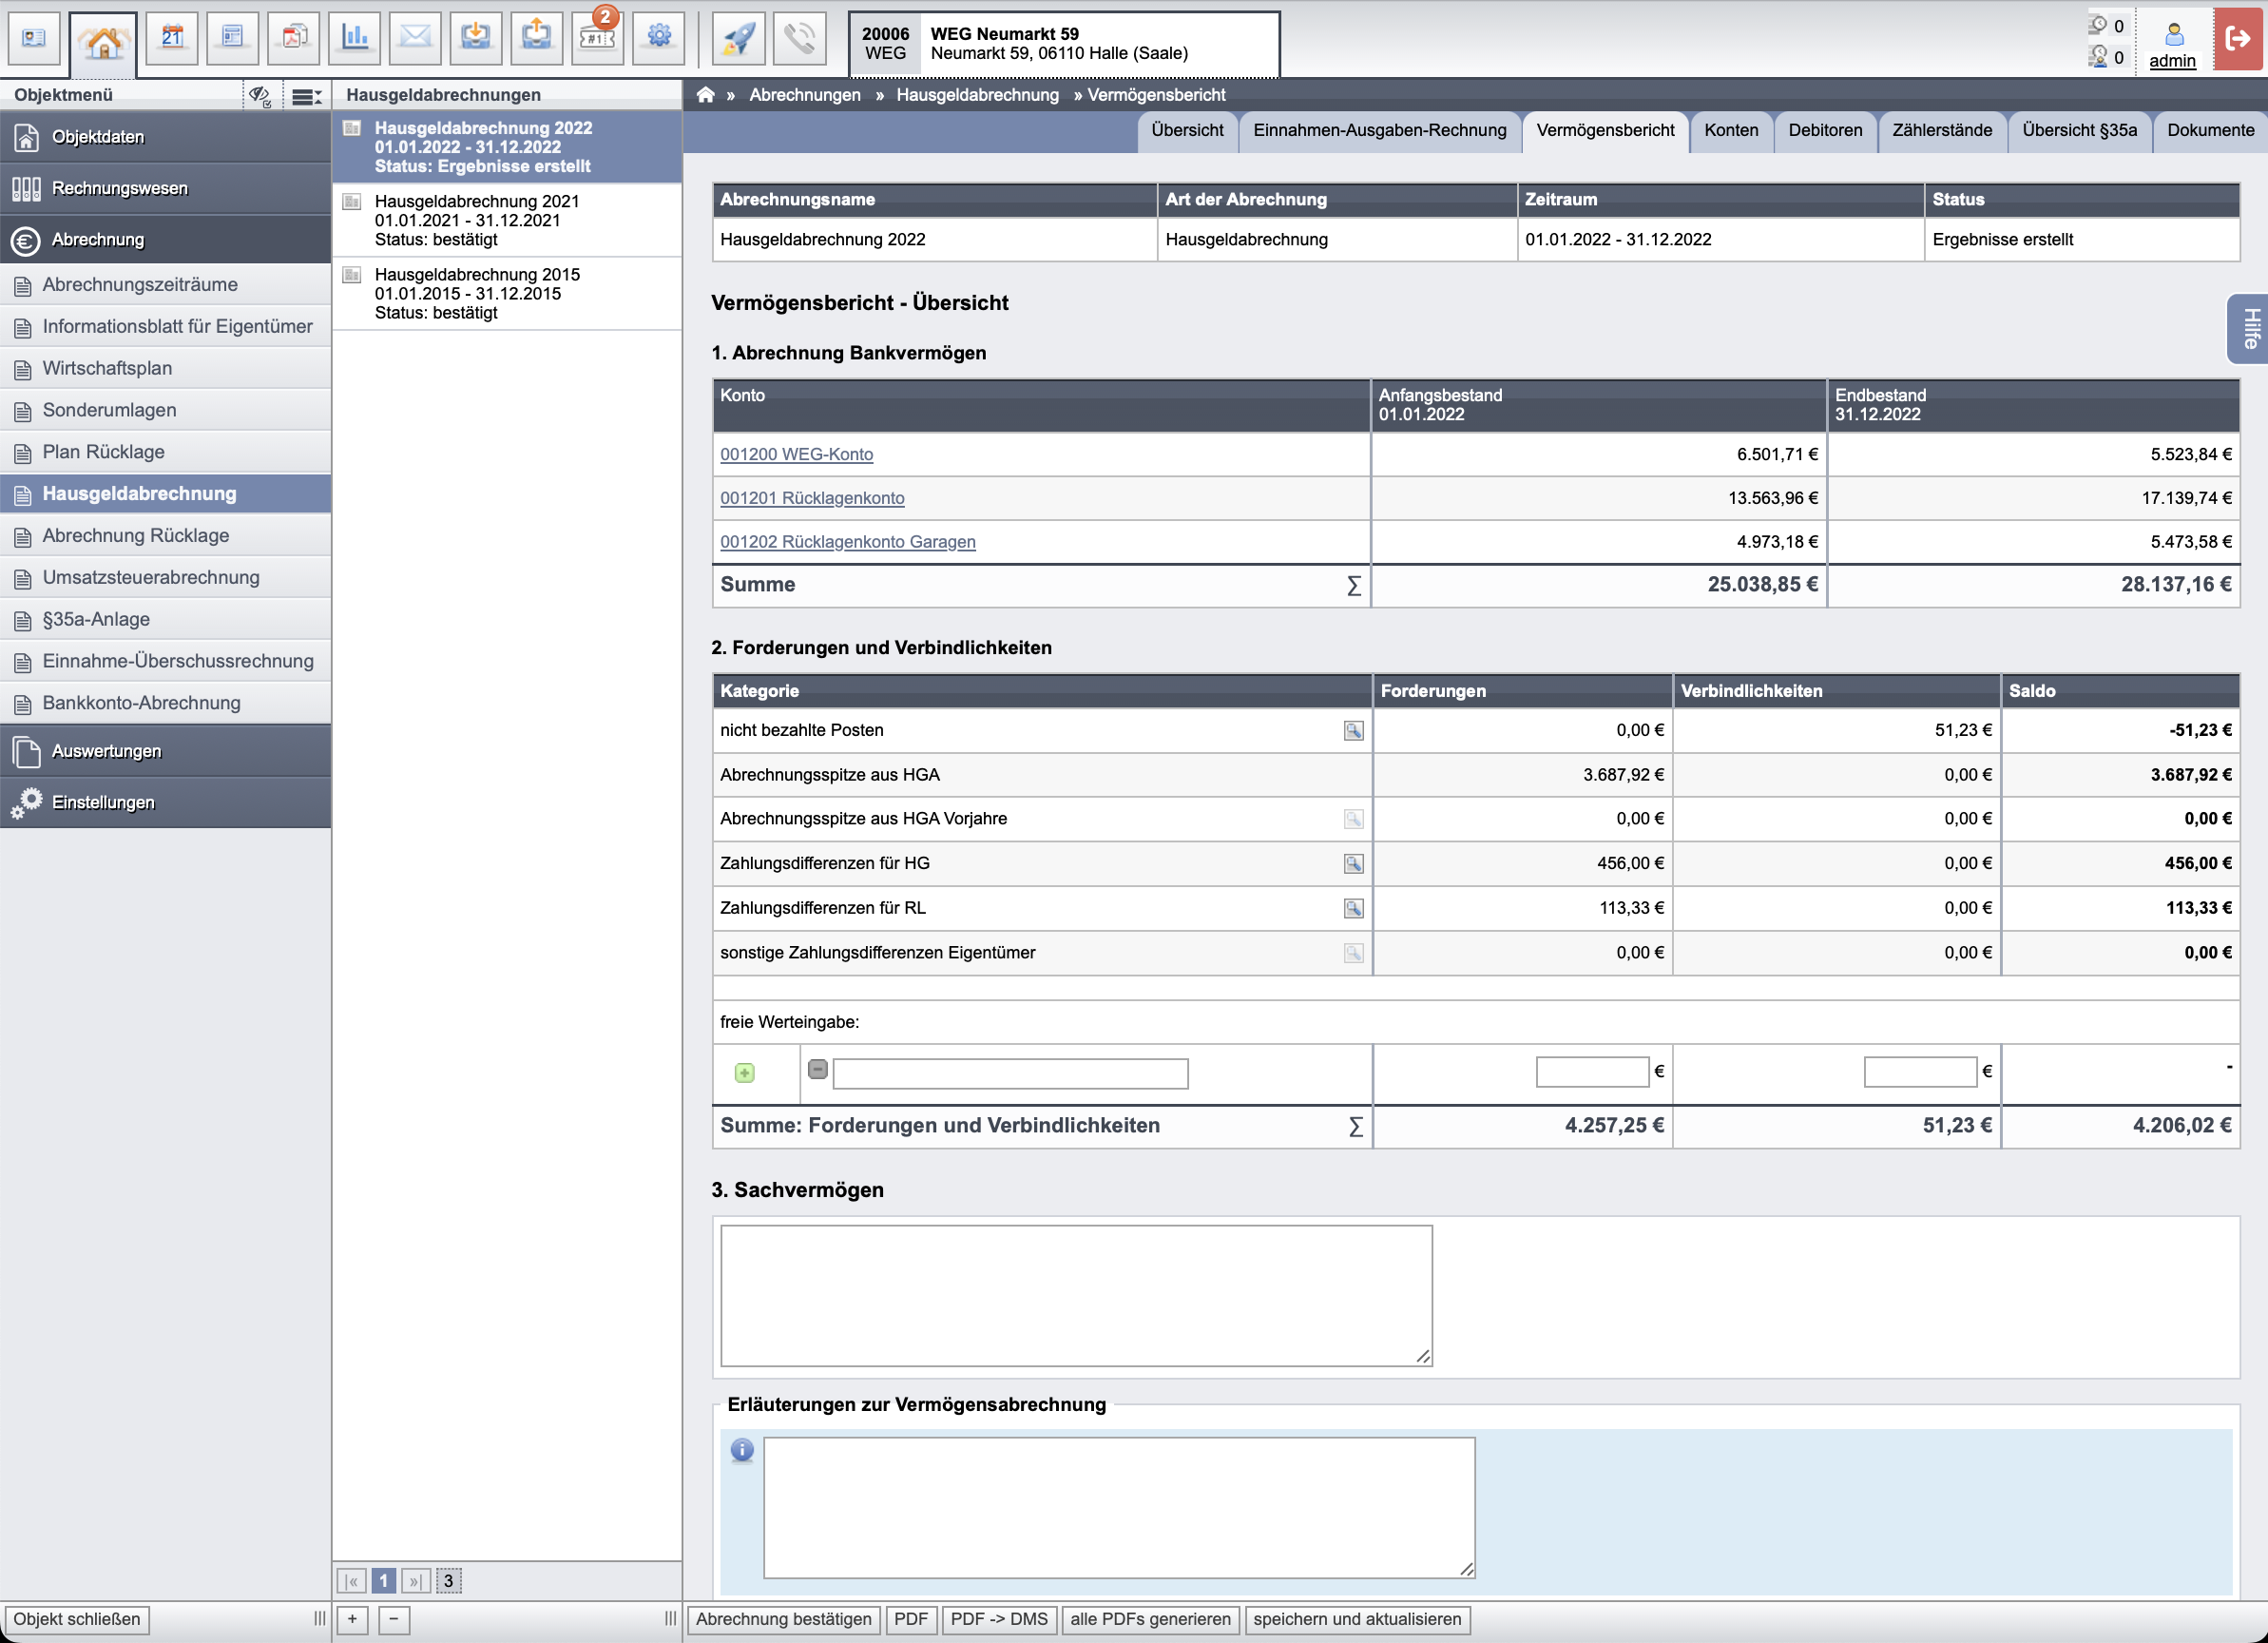Toggle the hidden-items eye icon in Objektmenü
The width and height of the screenshot is (2268, 1643).
click(261, 96)
